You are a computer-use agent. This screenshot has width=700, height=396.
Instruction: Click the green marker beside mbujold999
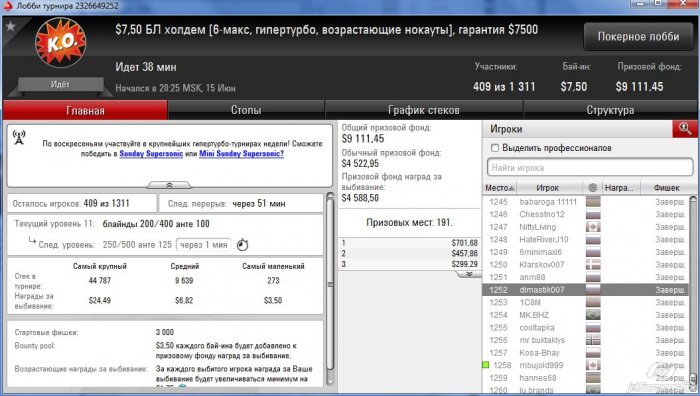coord(486,365)
